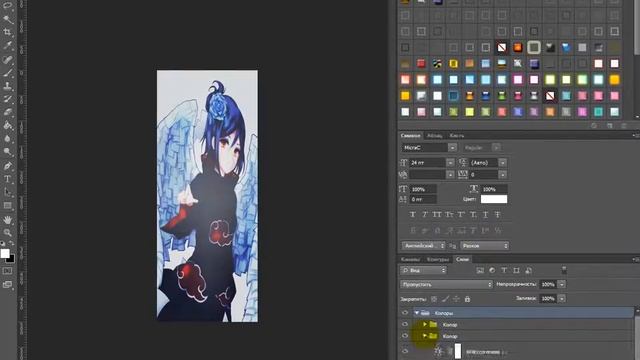Toggle faux bold text style
The width and height of the screenshot is (640, 360).
(x=413, y=214)
